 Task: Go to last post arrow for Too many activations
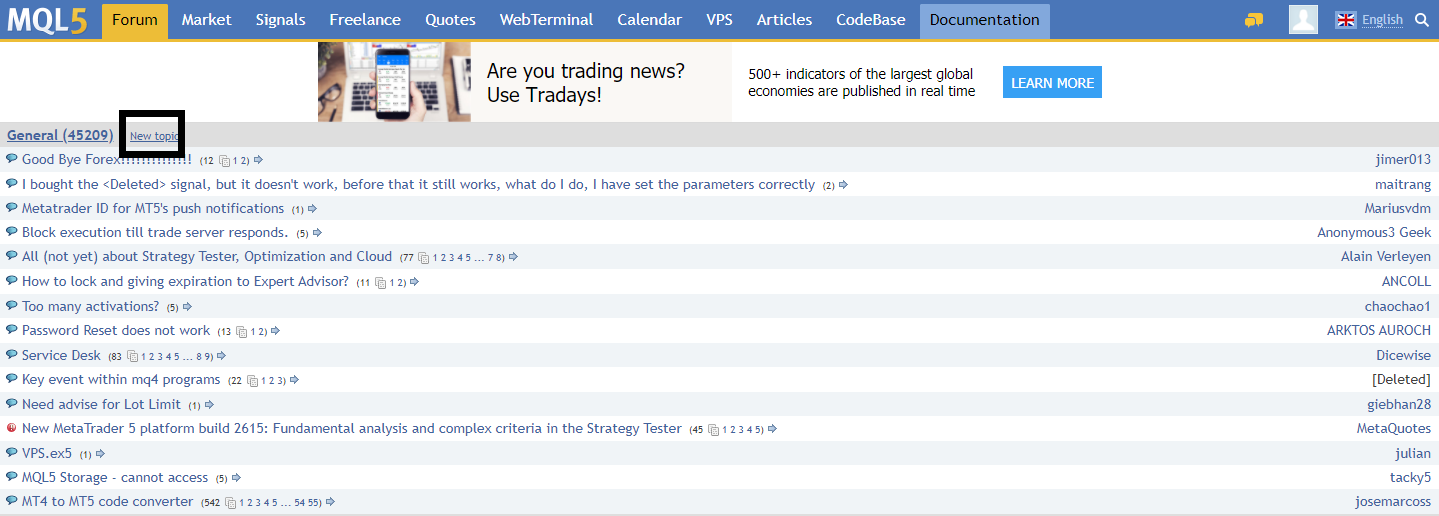pos(187,307)
